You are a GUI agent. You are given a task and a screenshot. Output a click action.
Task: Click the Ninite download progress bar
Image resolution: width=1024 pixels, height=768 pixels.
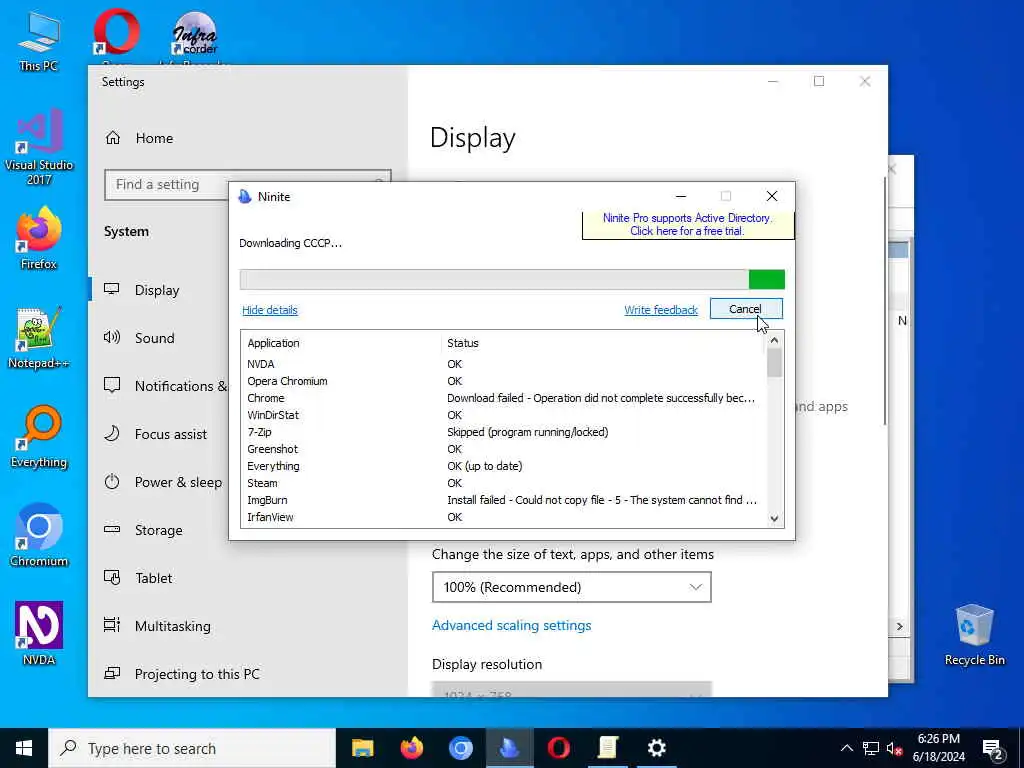point(512,280)
